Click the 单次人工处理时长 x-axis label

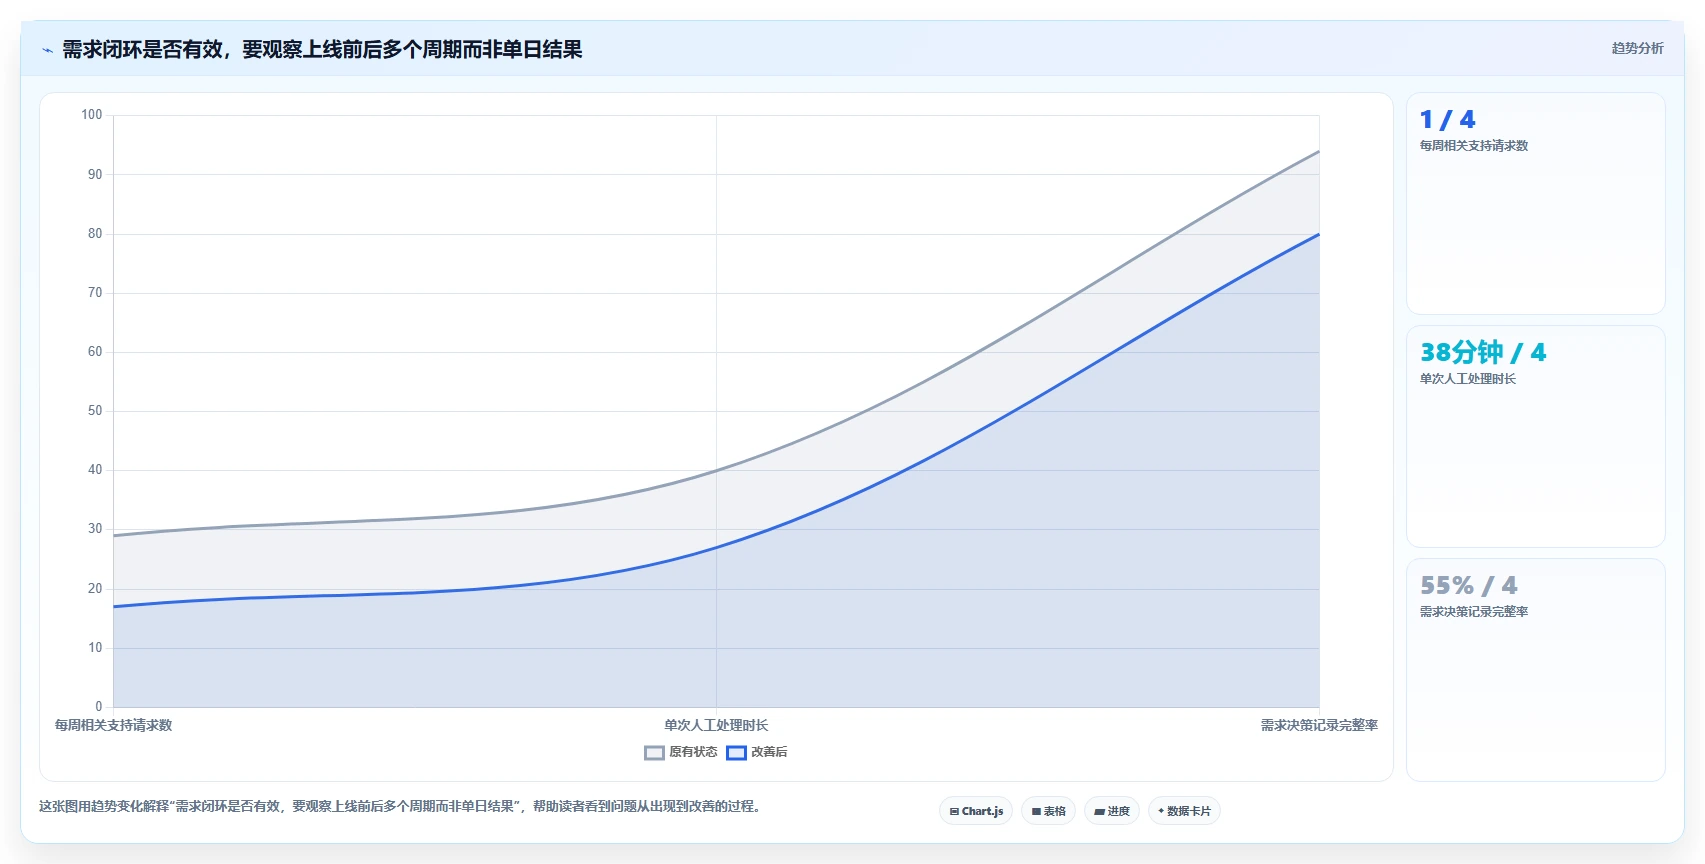(x=716, y=725)
